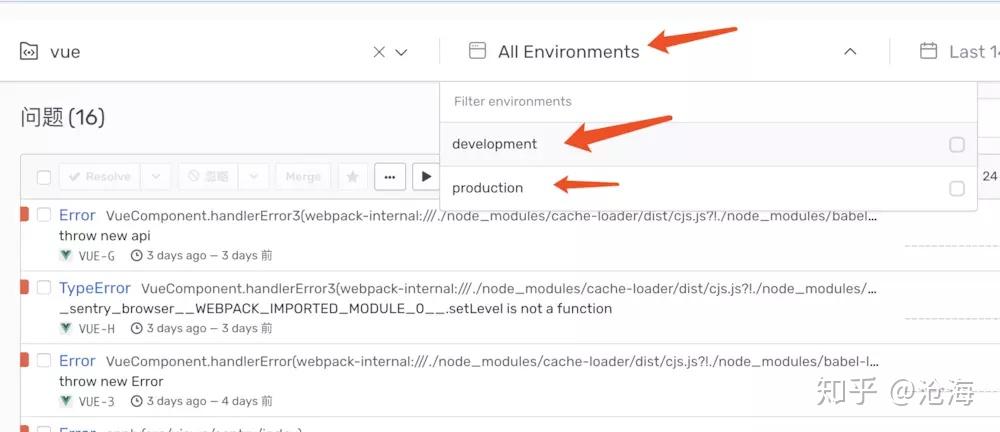Select the development environment entry

pyautogui.click(x=495, y=144)
